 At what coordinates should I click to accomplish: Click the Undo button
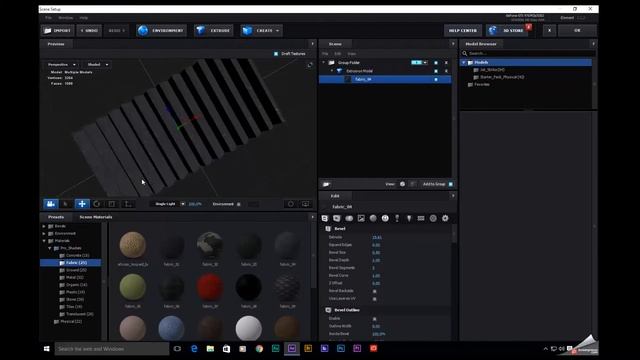click(89, 31)
